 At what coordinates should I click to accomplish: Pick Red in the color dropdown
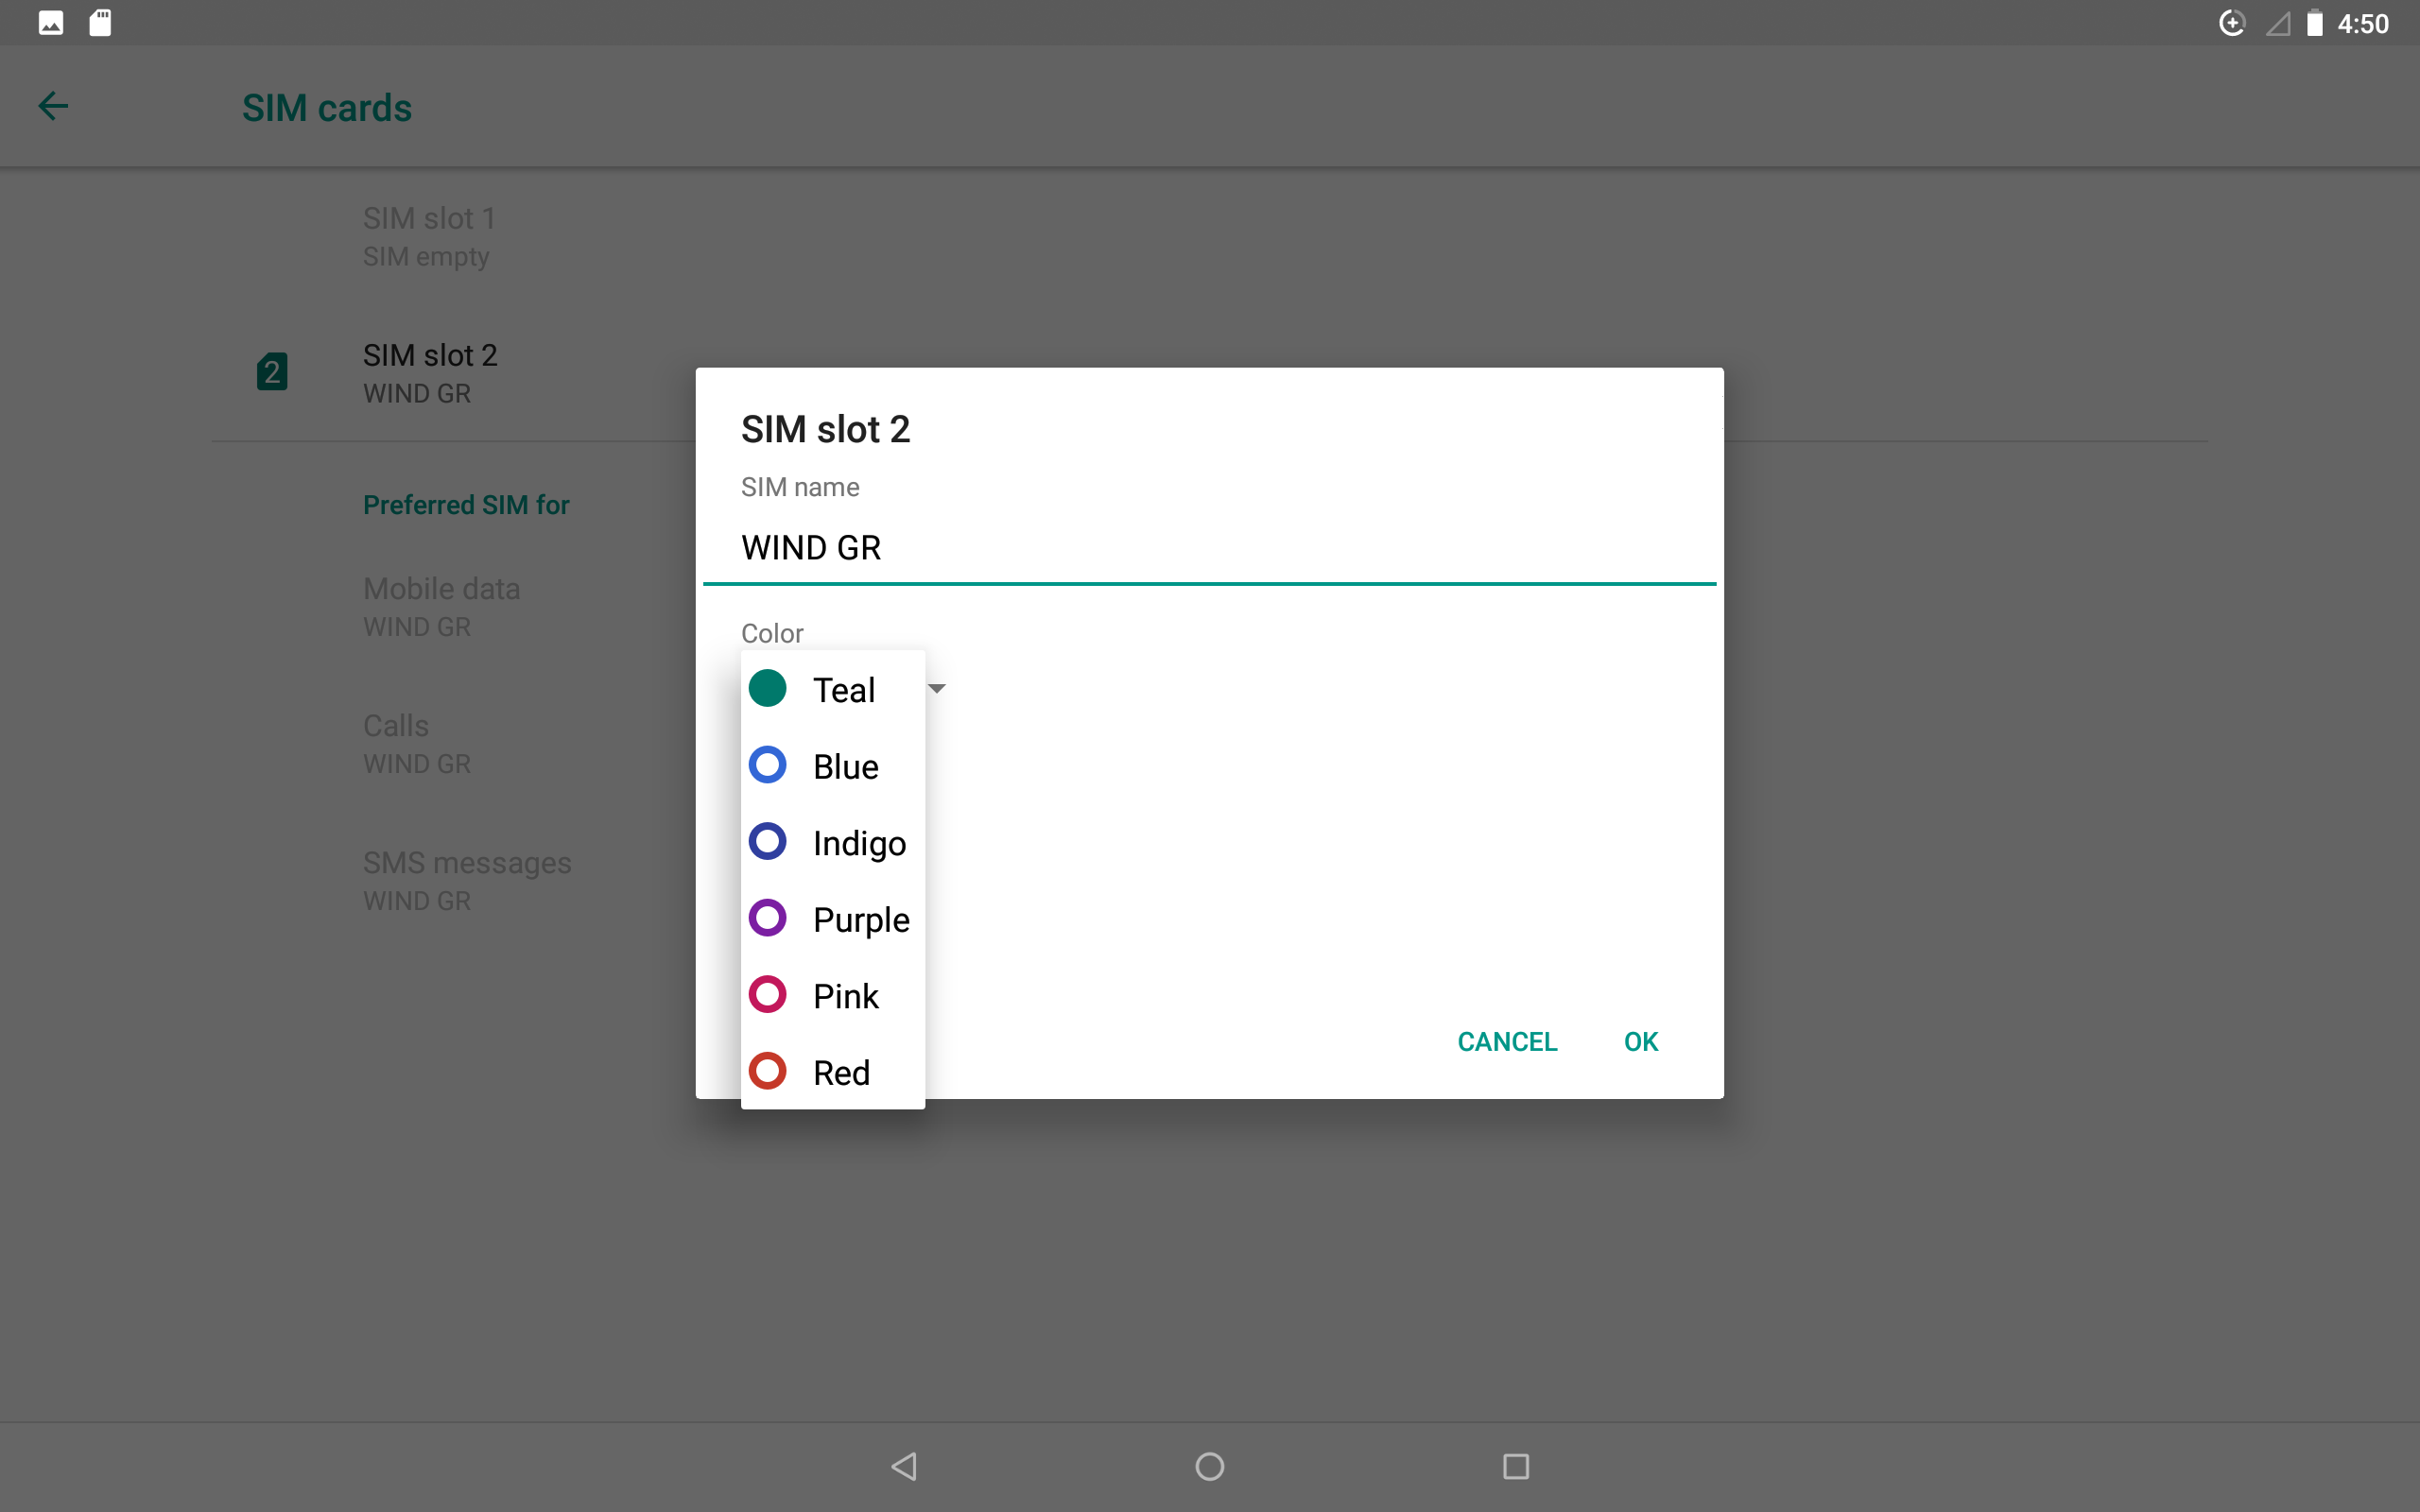832,1072
